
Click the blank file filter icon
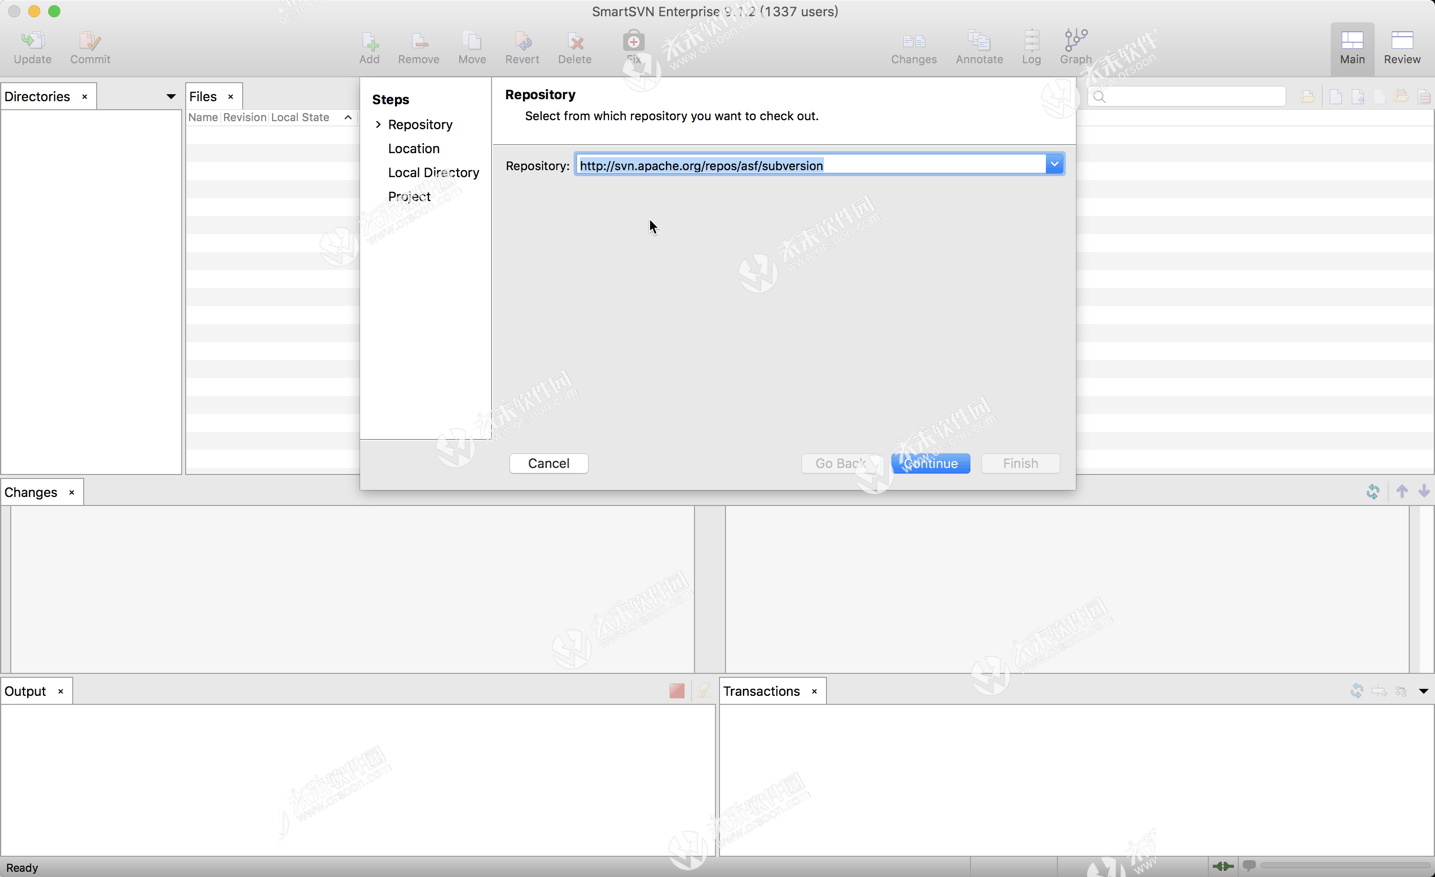coord(1336,97)
